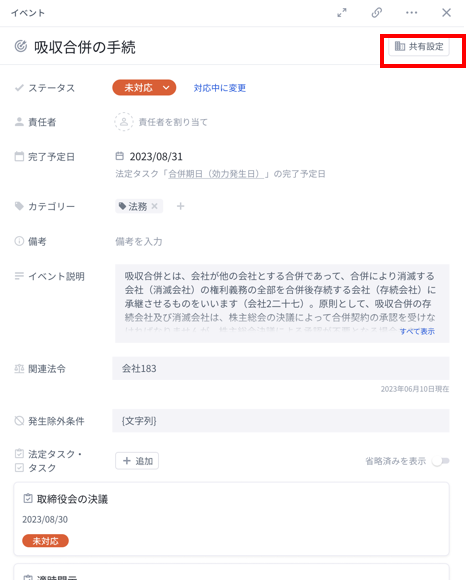
Task: Add a category with the plus icon
Action: click(x=181, y=206)
